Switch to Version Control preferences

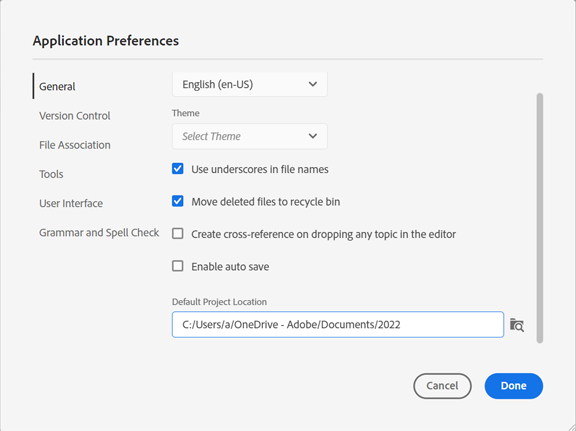pyautogui.click(x=75, y=116)
